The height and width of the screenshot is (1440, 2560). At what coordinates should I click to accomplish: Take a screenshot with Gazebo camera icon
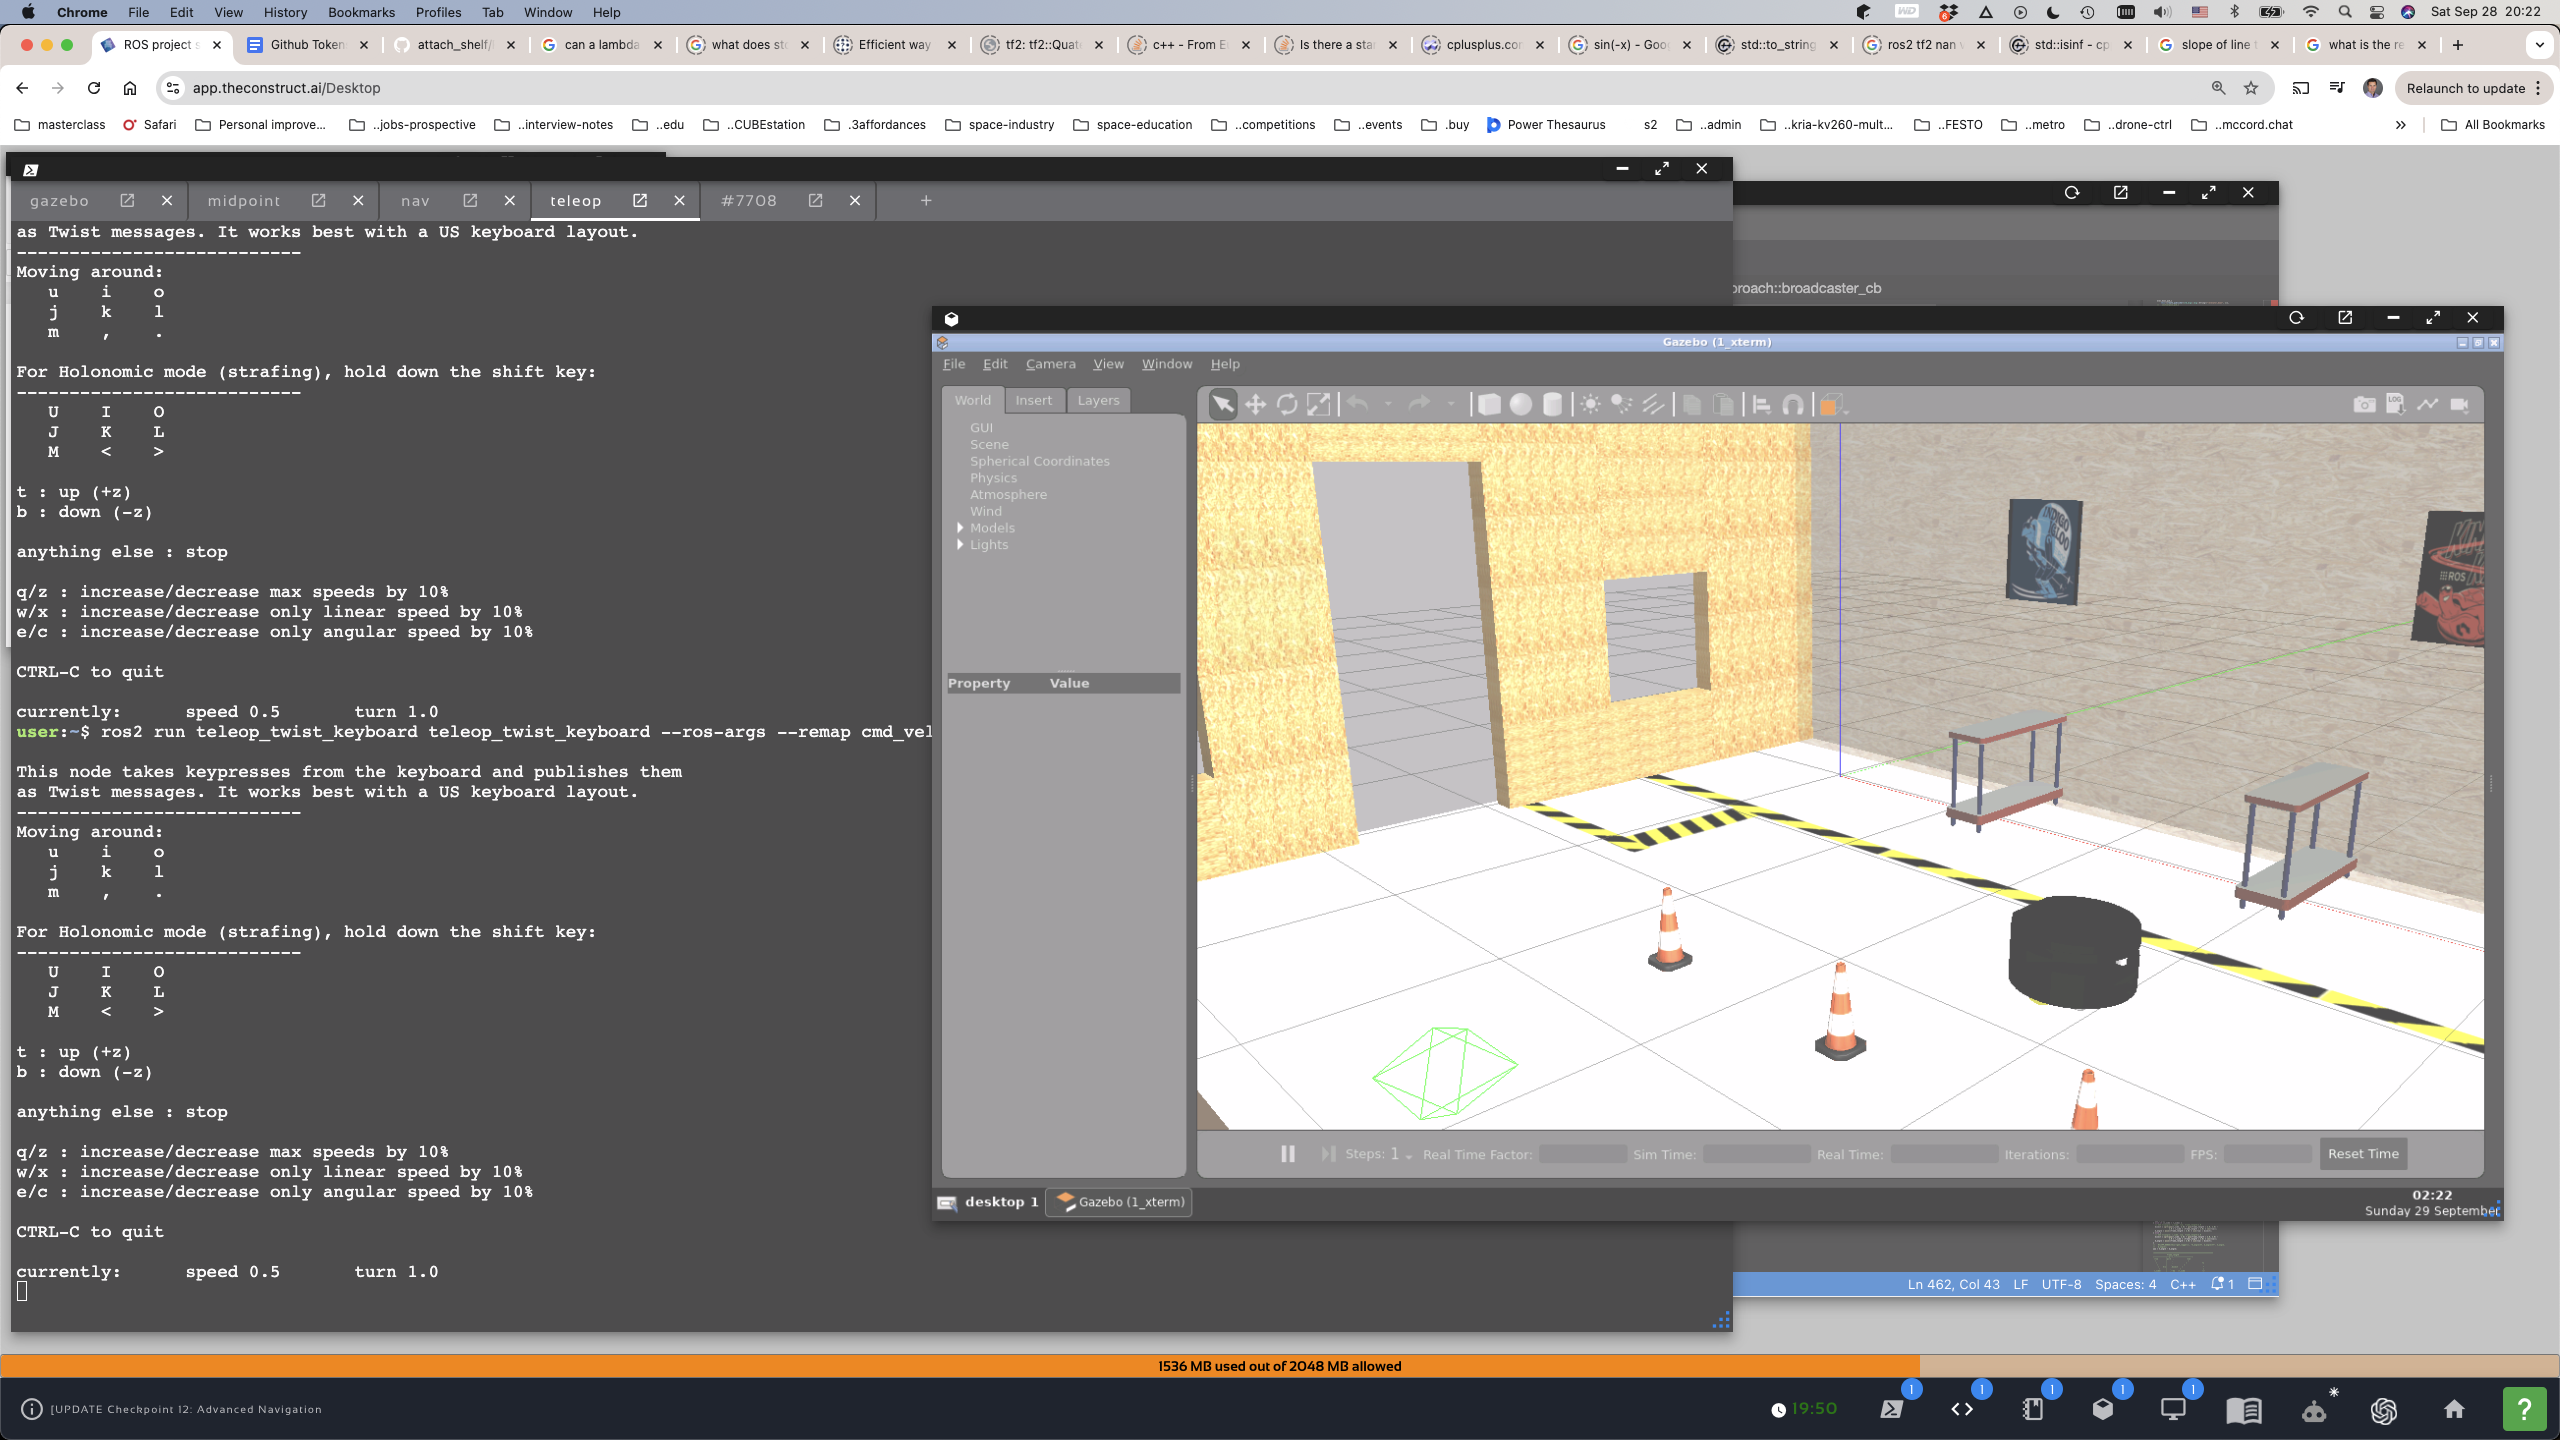point(2364,404)
